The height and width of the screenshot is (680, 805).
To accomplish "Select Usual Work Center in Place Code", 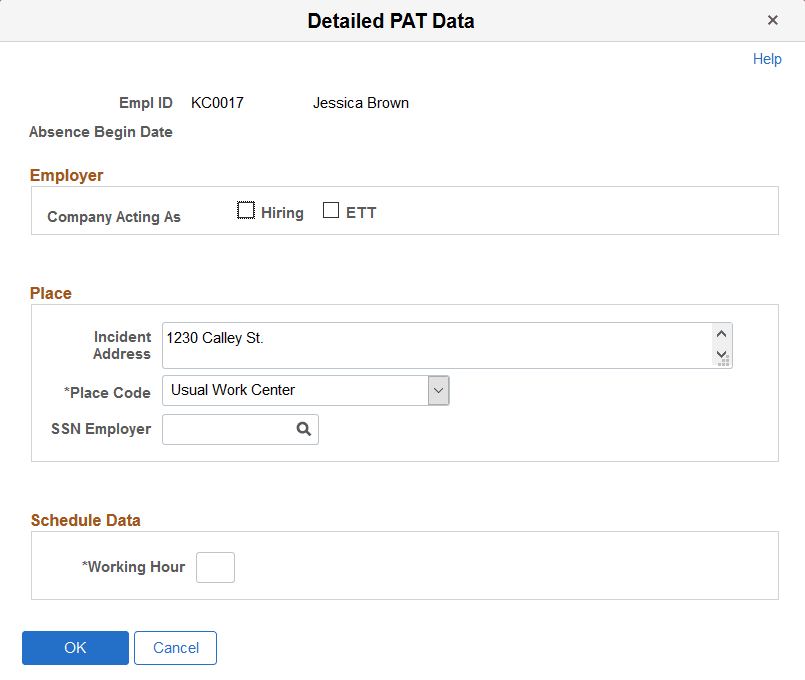I will coord(300,390).
